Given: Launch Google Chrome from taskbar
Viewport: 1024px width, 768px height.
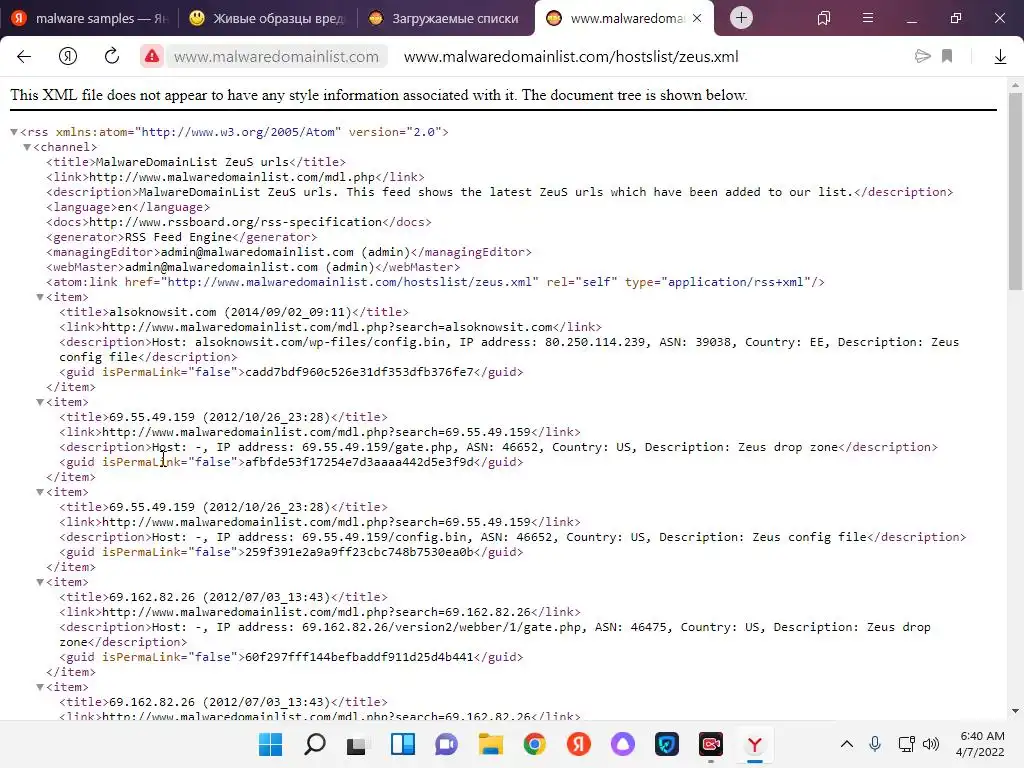Looking at the screenshot, I should (x=535, y=744).
